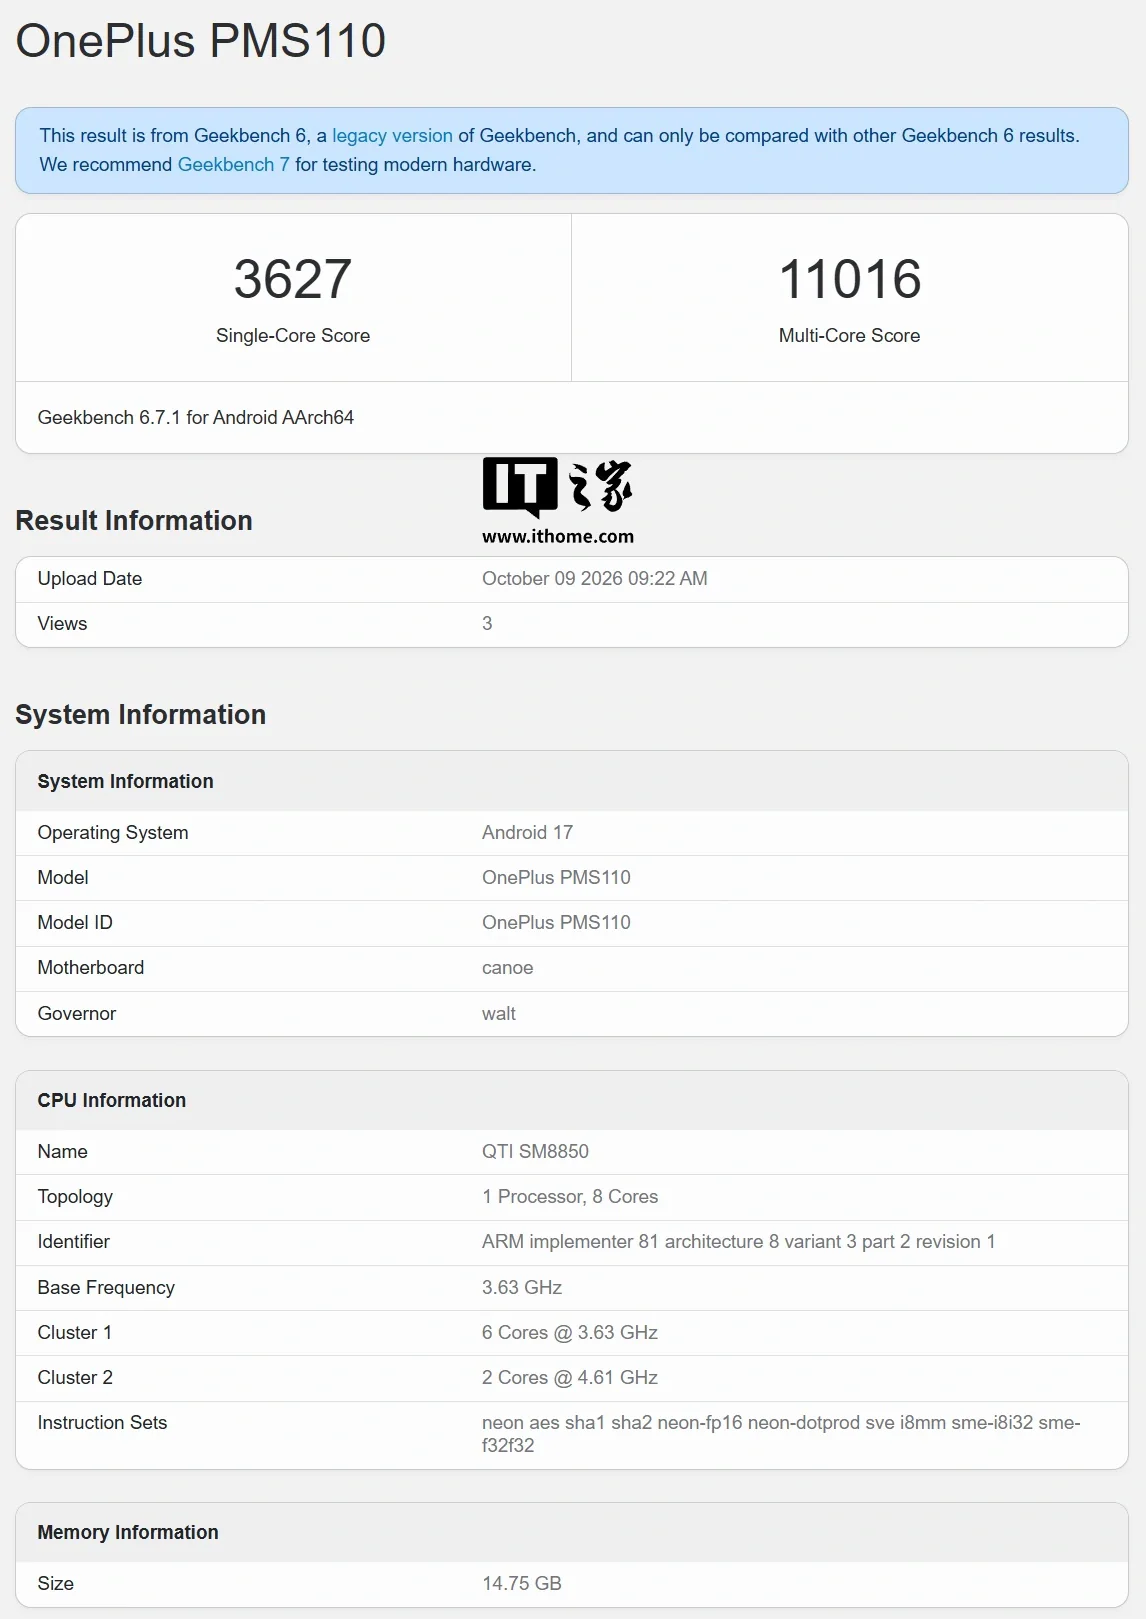This screenshot has height=1619, width=1146.
Task: Click the "CPU Information" table header
Action: point(572,1101)
